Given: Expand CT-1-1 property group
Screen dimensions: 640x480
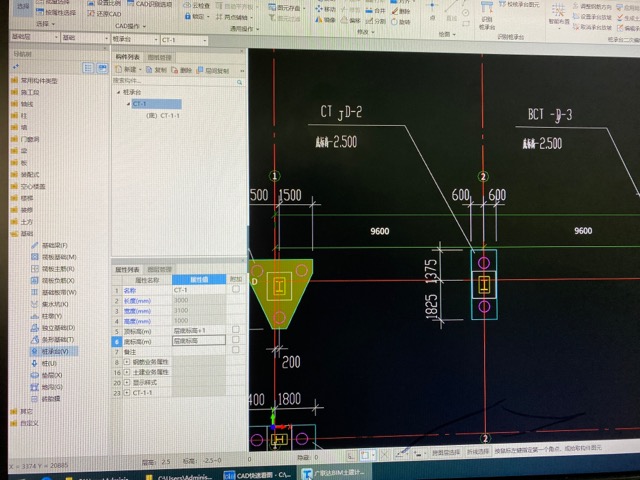Looking at the screenshot, I should (127, 393).
